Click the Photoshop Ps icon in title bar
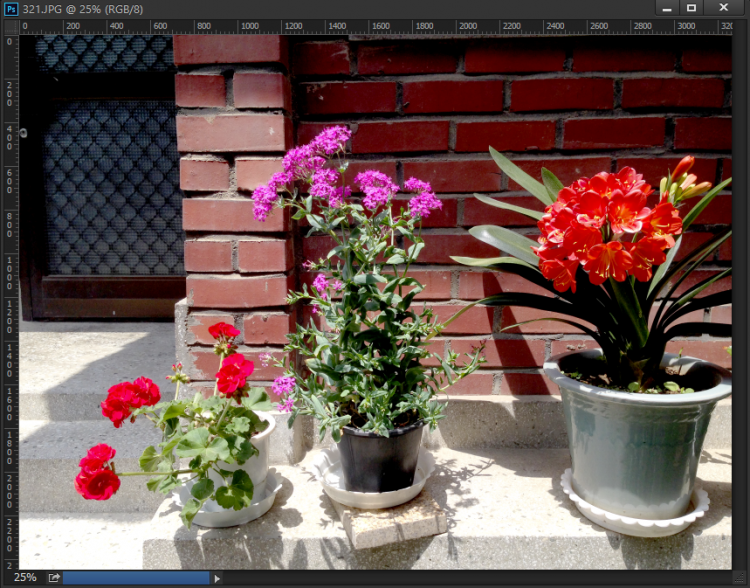The image size is (750, 588). (x=11, y=8)
